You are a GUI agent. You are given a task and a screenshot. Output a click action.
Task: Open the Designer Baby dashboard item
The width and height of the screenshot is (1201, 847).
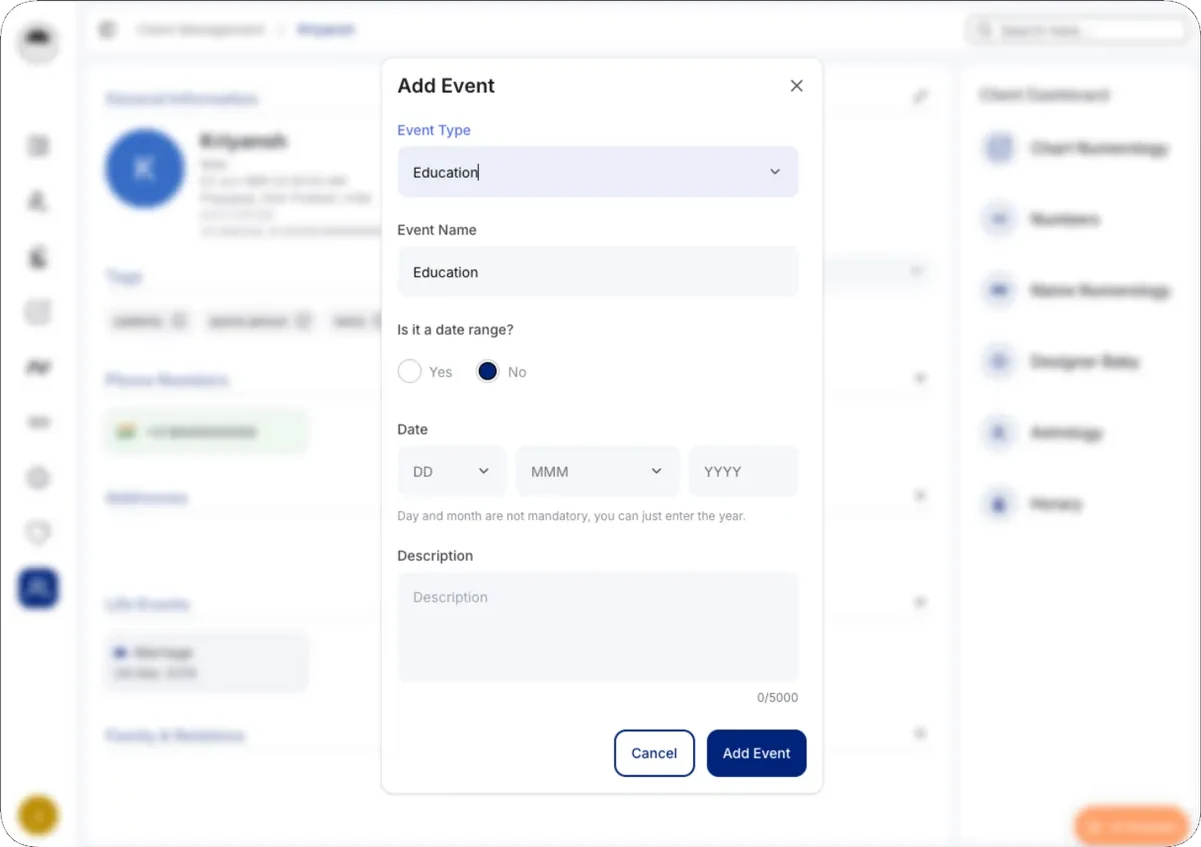[1062, 361]
